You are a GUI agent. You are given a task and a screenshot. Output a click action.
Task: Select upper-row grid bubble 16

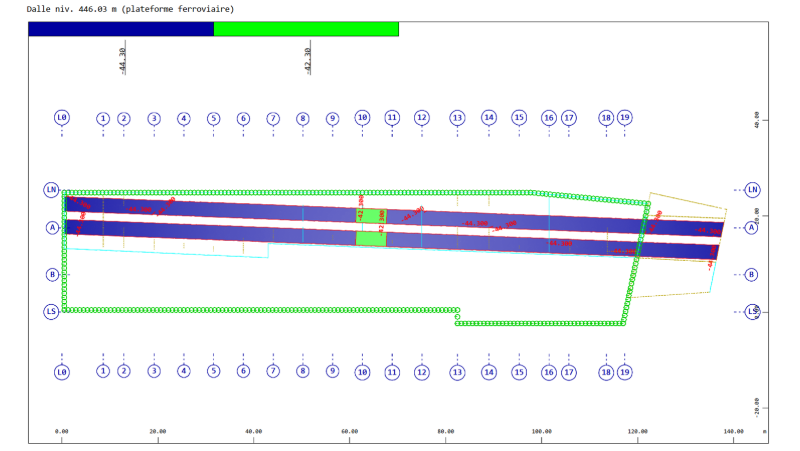(x=549, y=118)
